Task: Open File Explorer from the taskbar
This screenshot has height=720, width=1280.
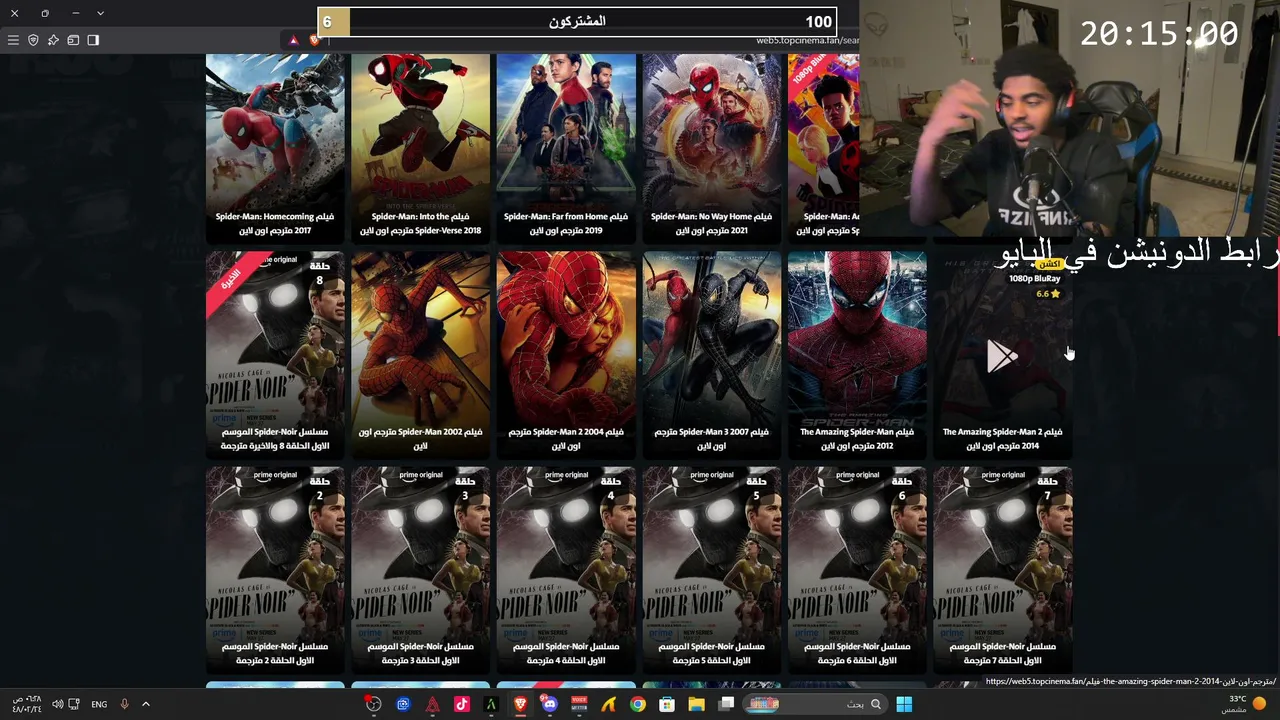Action: (696, 704)
